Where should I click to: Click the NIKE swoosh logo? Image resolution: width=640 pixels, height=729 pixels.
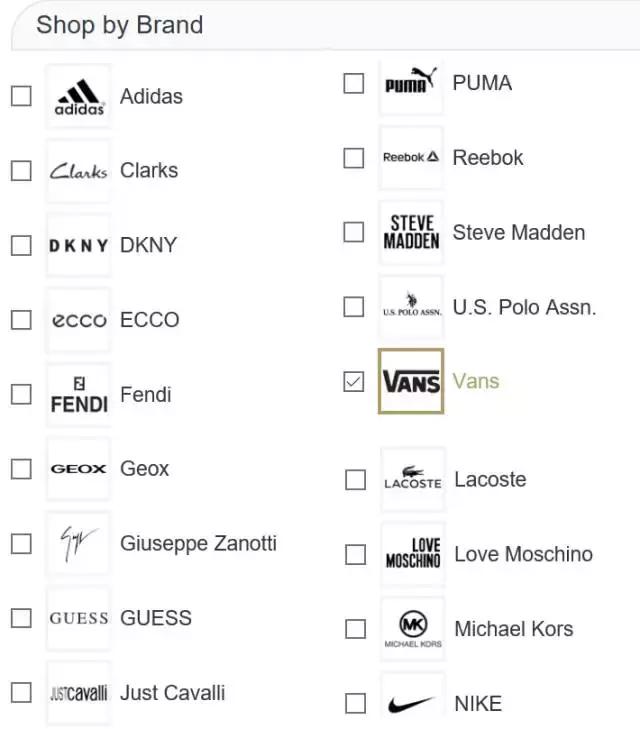pos(413,703)
